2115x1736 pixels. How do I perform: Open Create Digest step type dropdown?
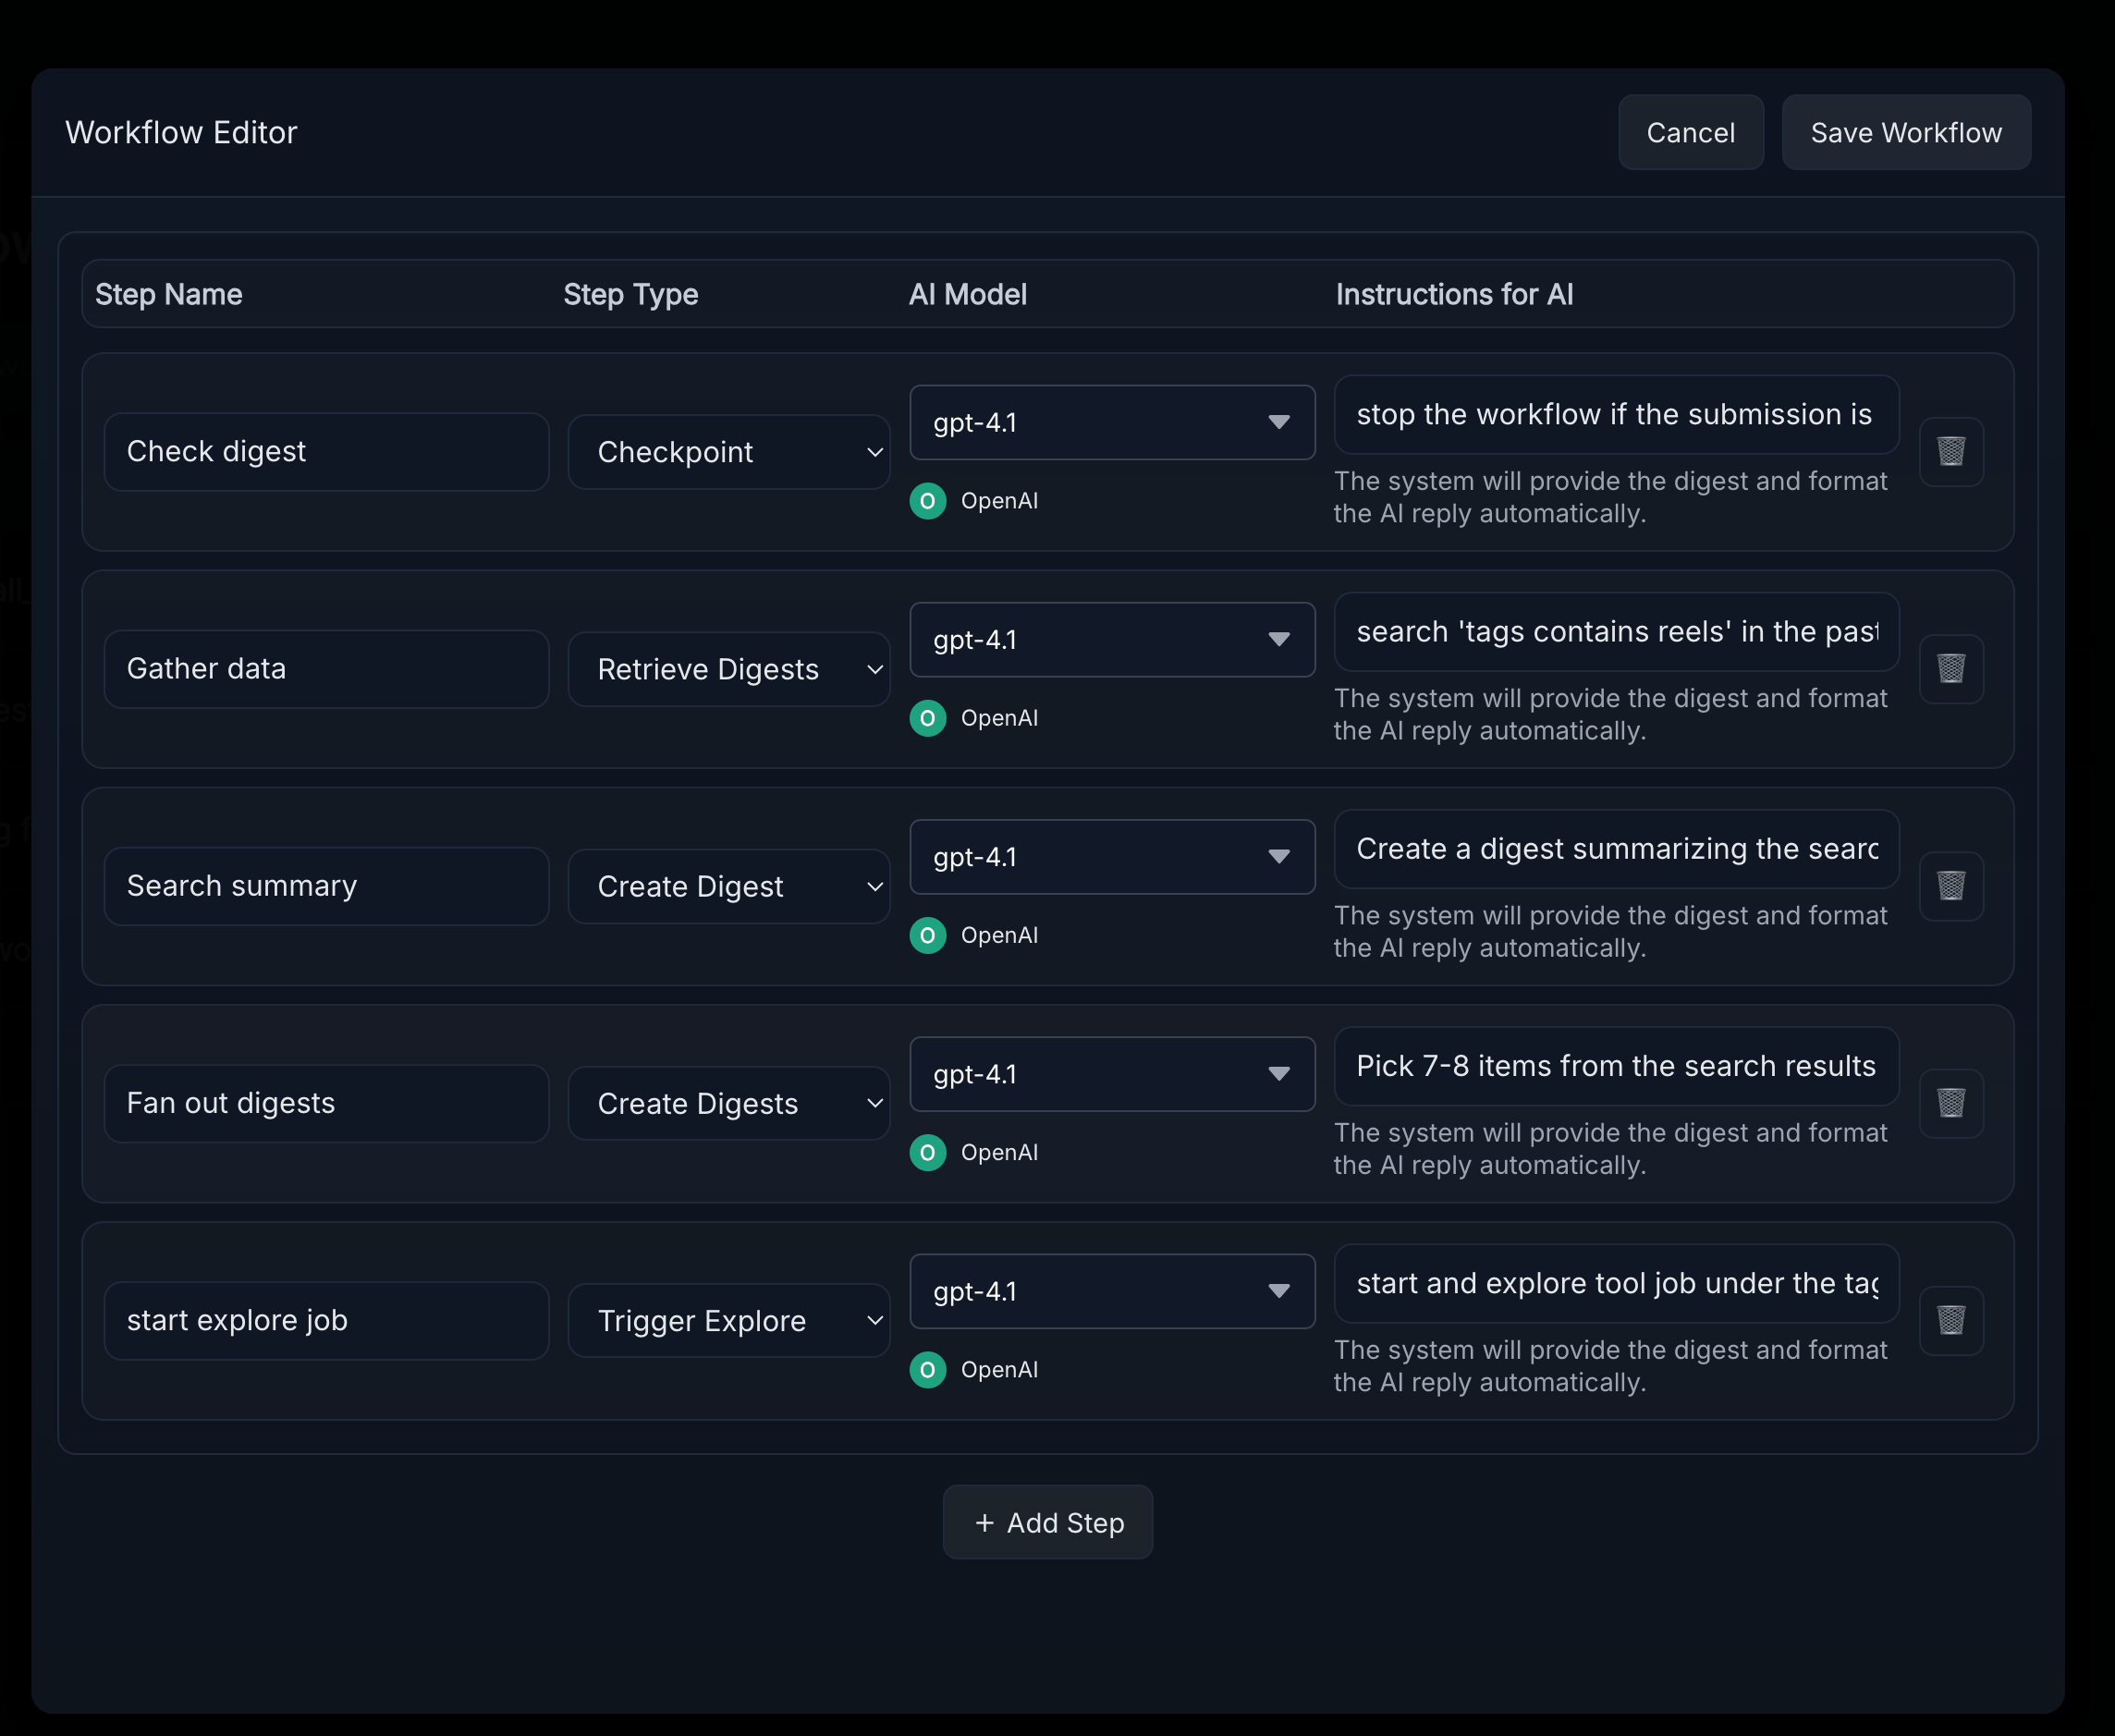(x=729, y=886)
